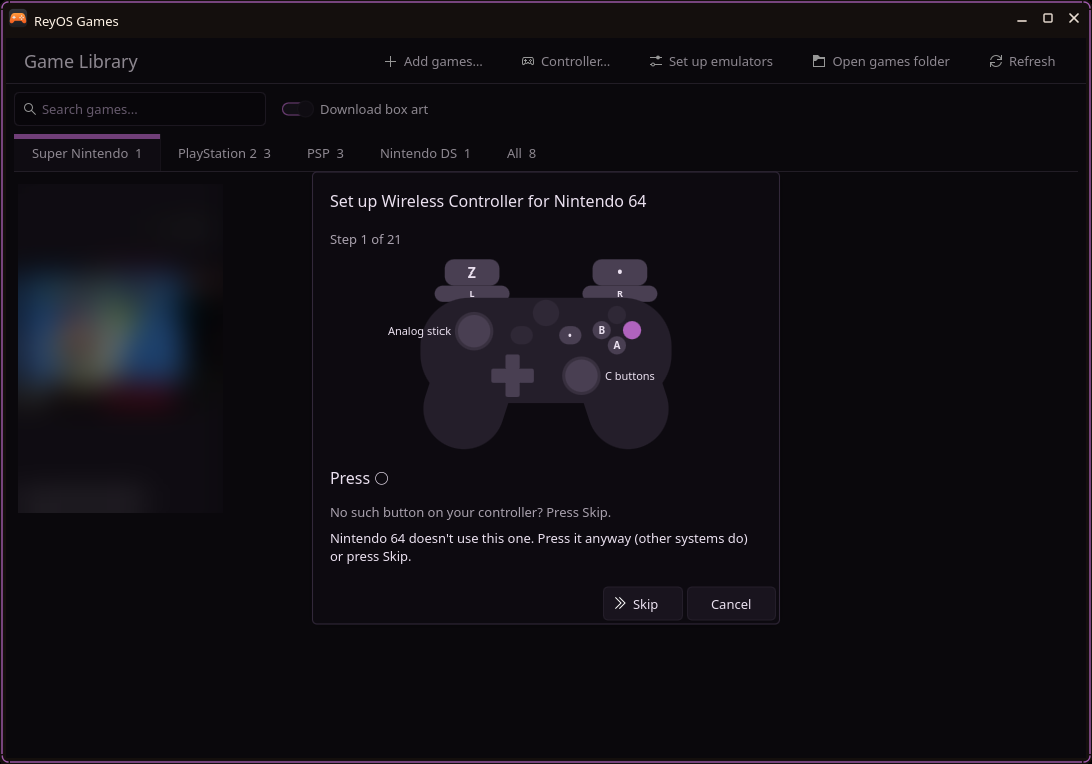Click the Step 1 of 21 text
The image size is (1092, 764).
coord(365,240)
